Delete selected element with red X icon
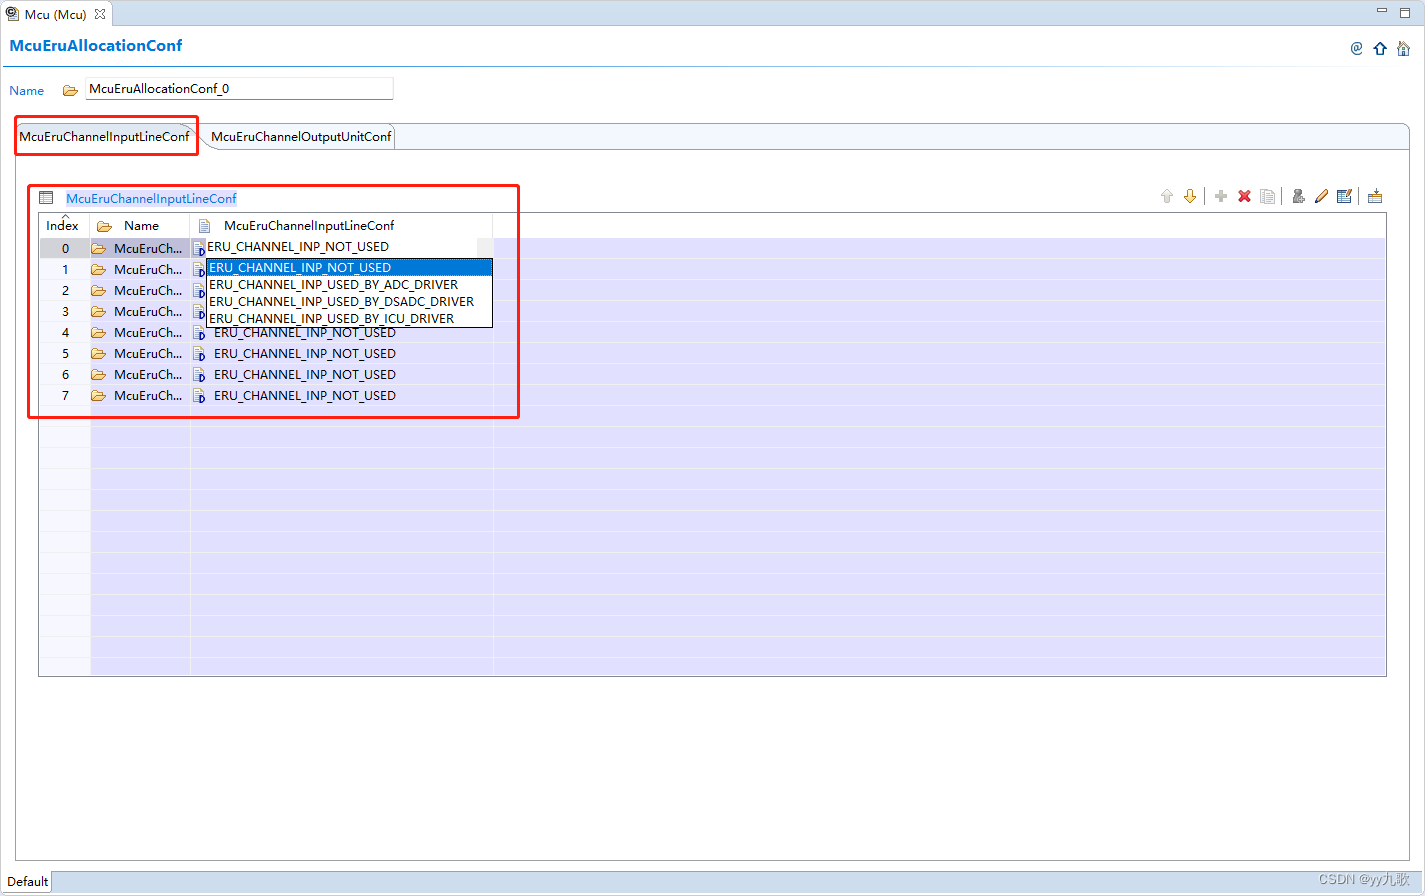Screen dimensions: 1425x896 tap(1245, 196)
